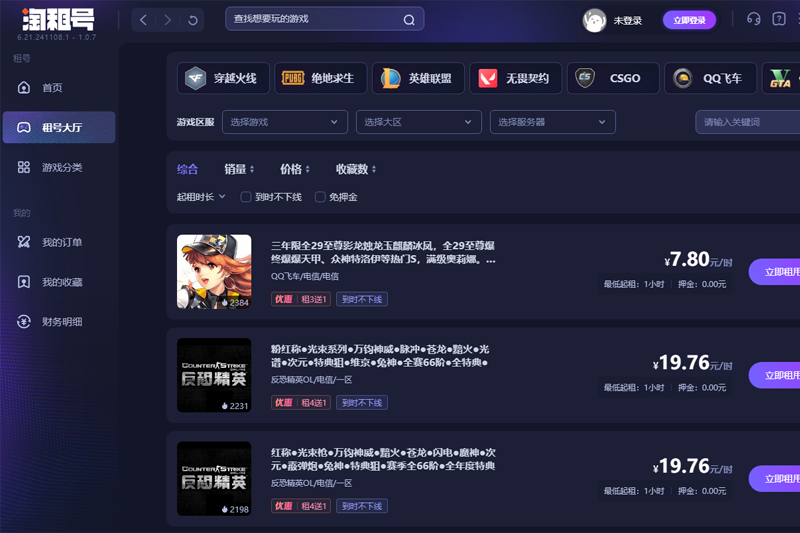Expand the 选择游戏 dropdown

coord(284,122)
